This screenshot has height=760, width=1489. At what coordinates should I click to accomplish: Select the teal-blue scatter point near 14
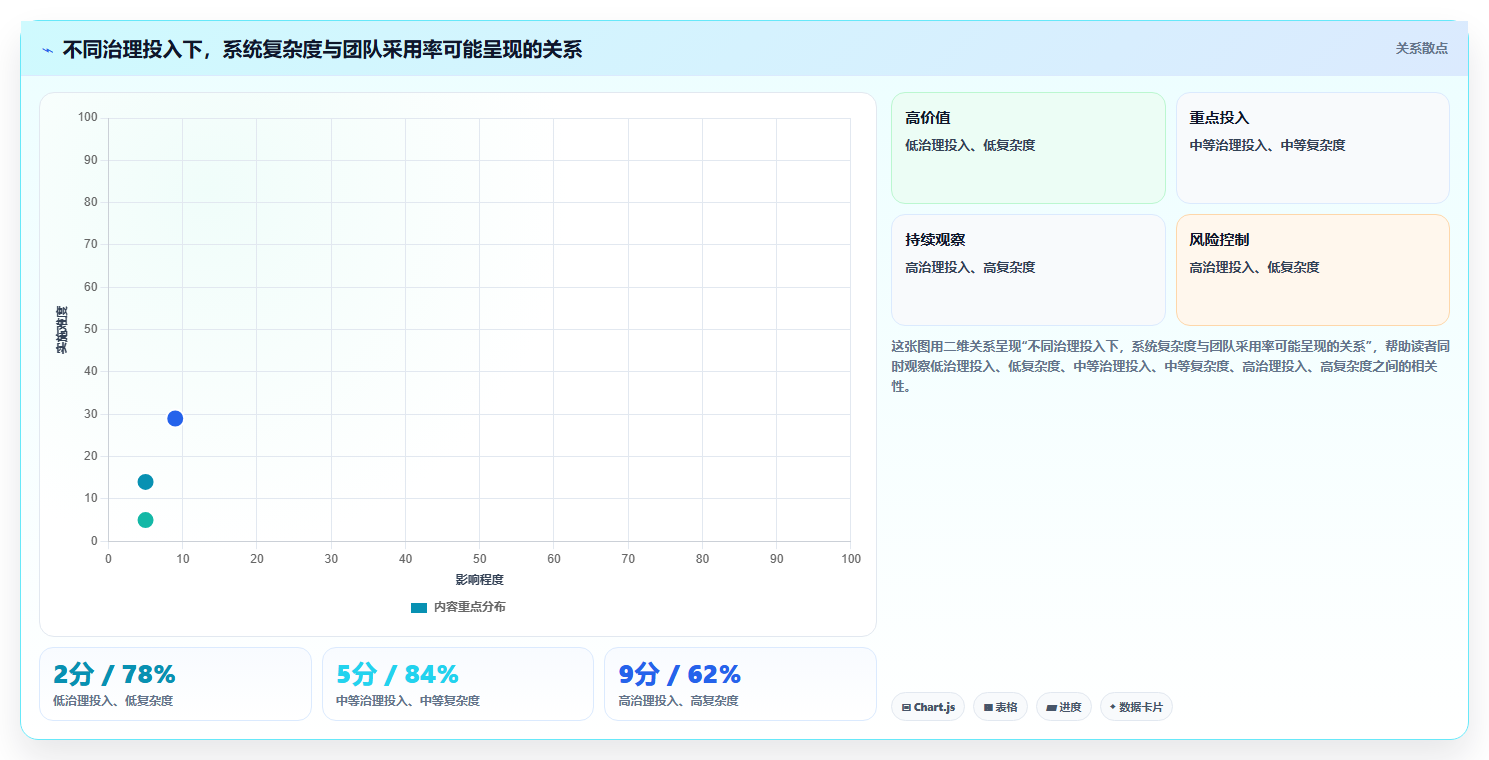tap(145, 482)
